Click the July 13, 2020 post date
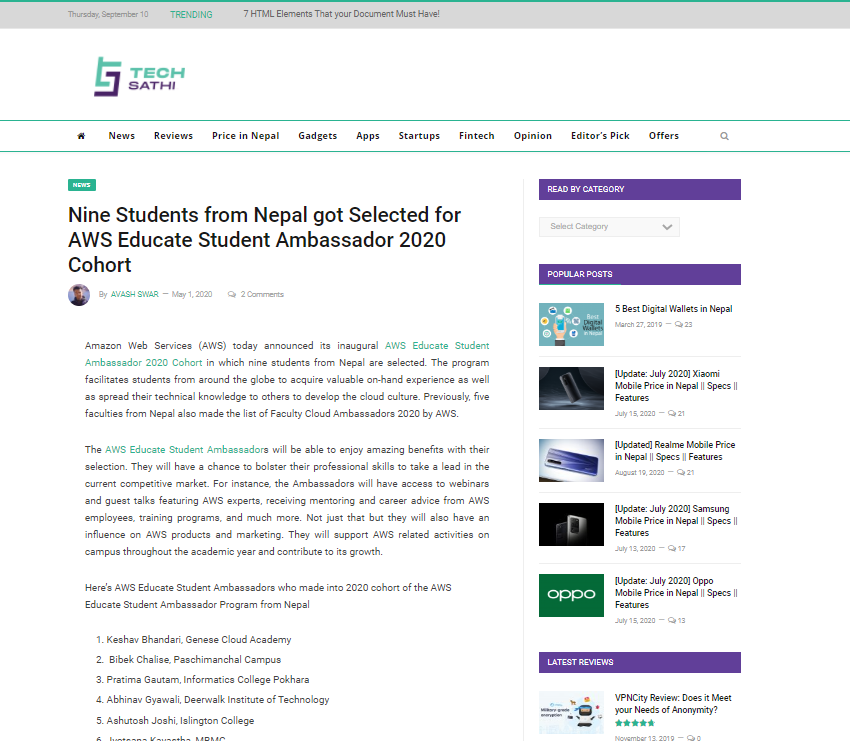 point(635,548)
